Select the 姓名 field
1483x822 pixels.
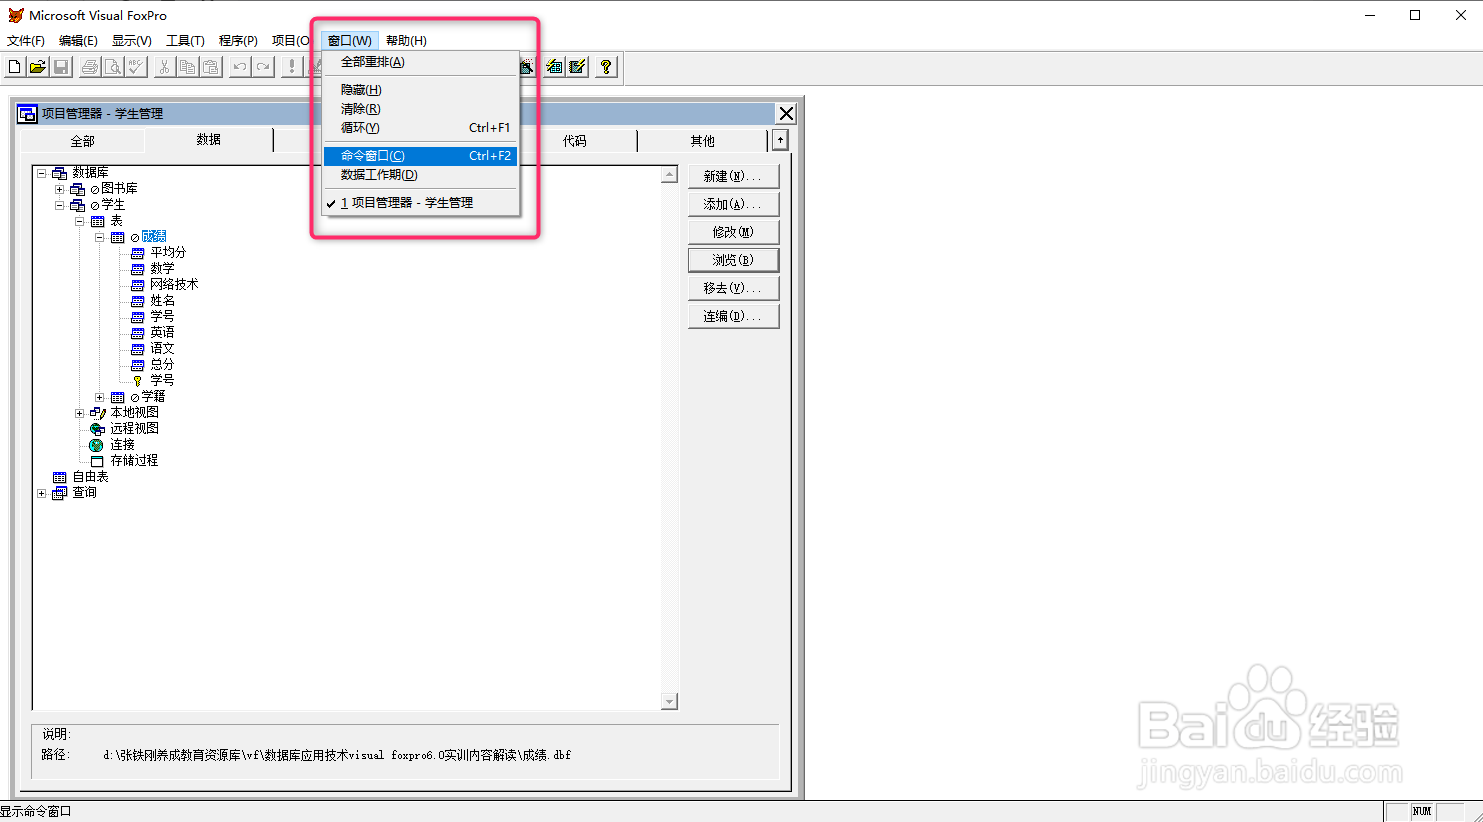pyautogui.click(x=162, y=300)
